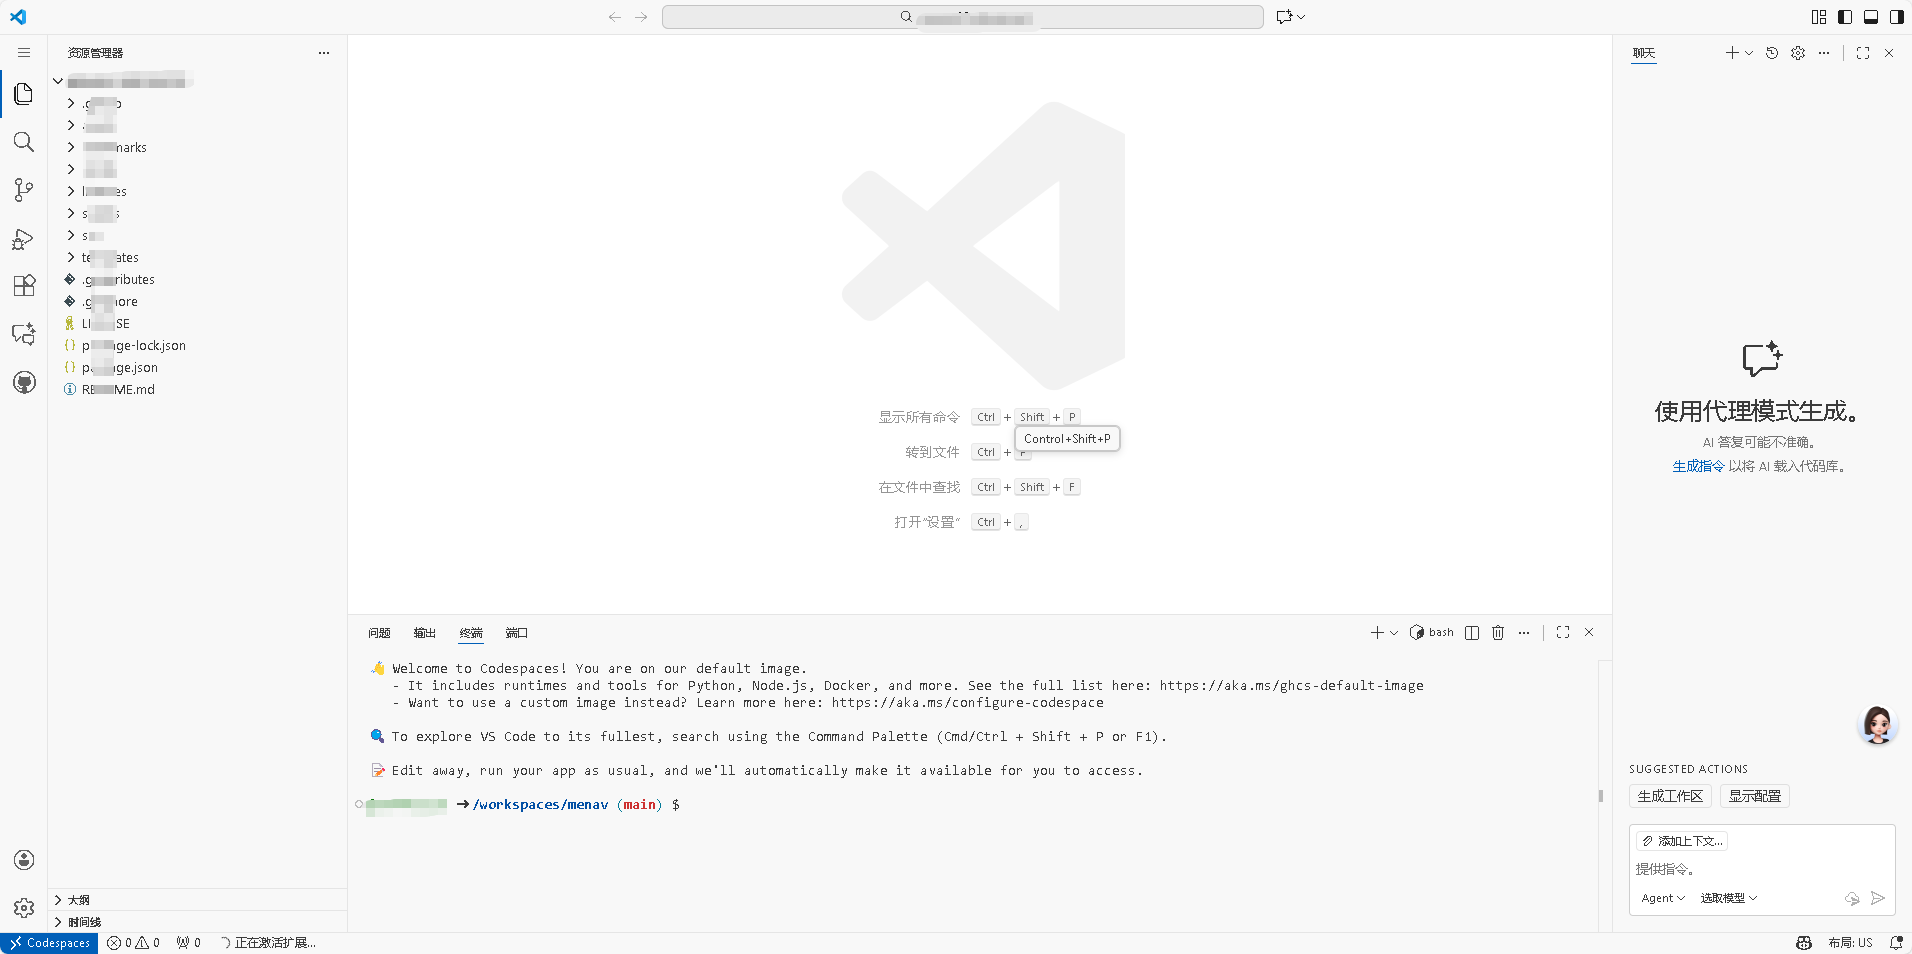Click the 显示配置 button
The image size is (1912, 954).
pos(1755,796)
